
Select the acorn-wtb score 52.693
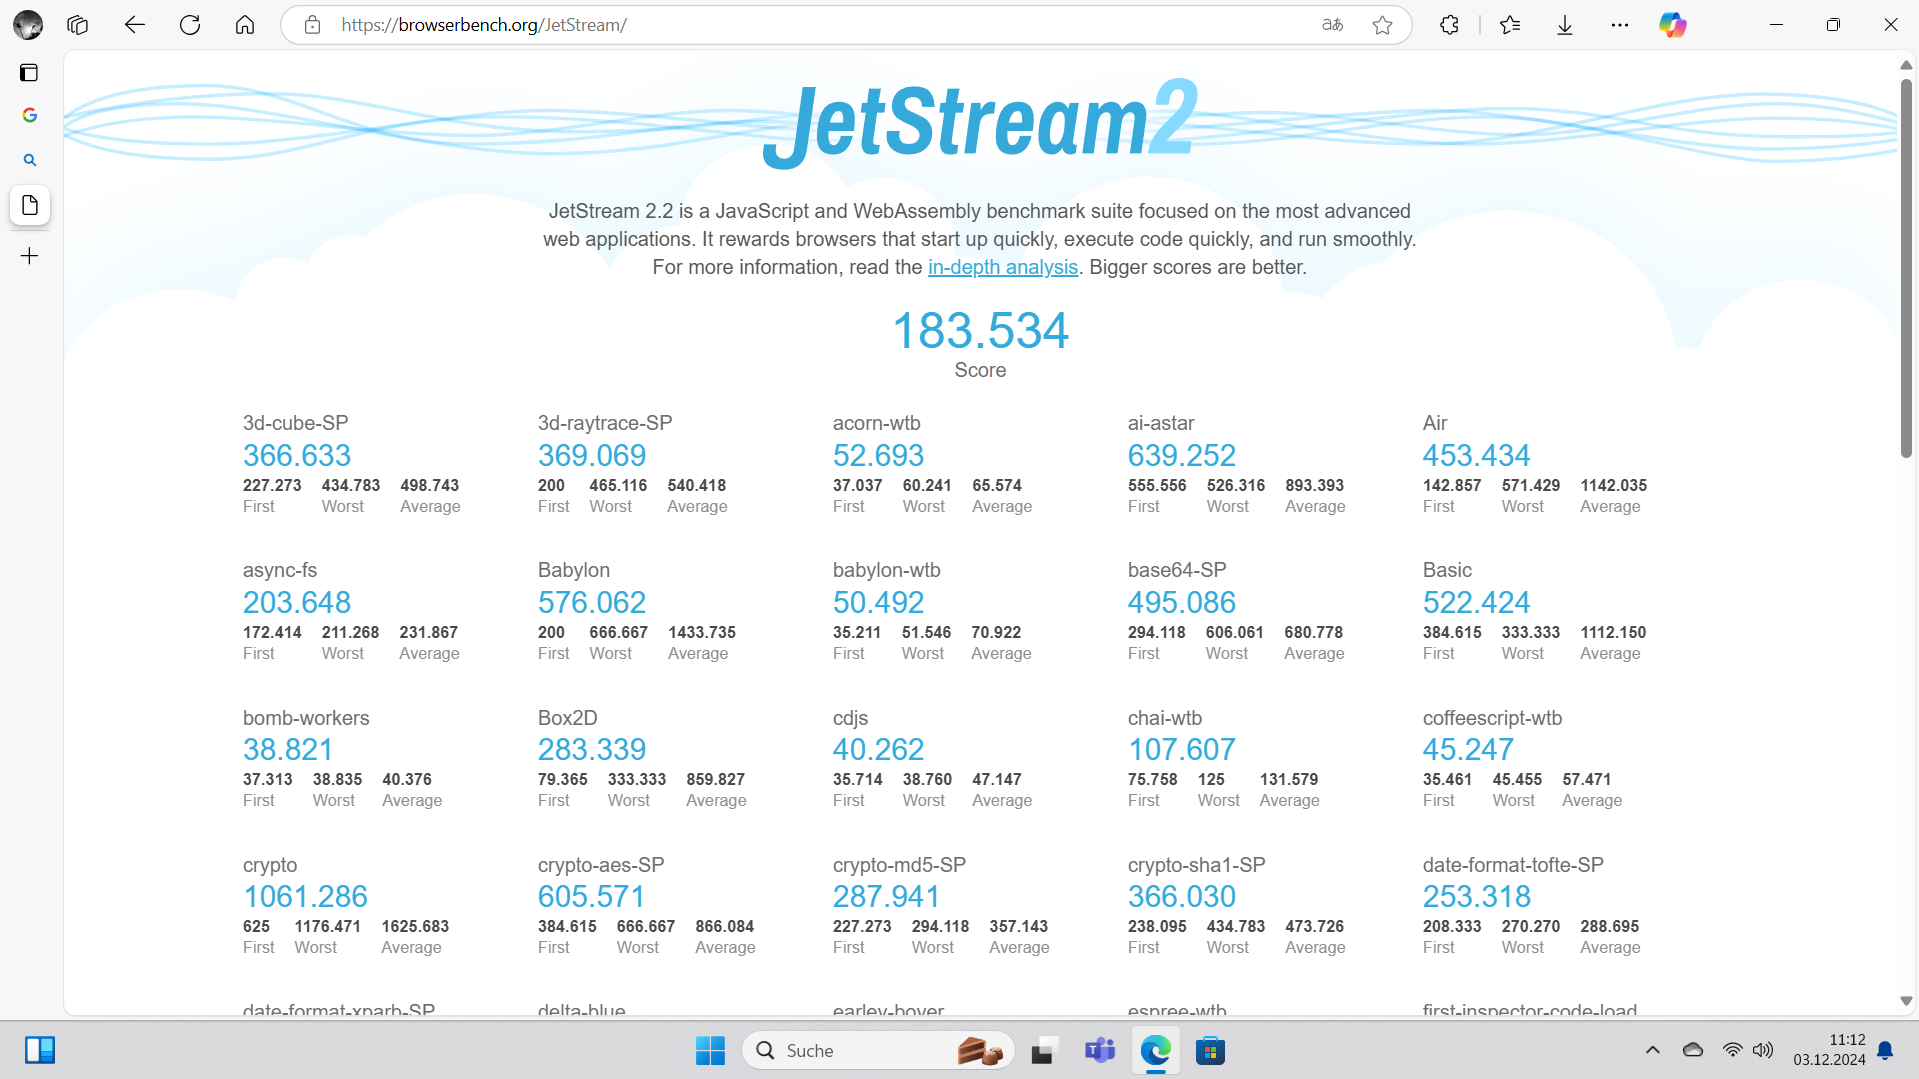878,456
